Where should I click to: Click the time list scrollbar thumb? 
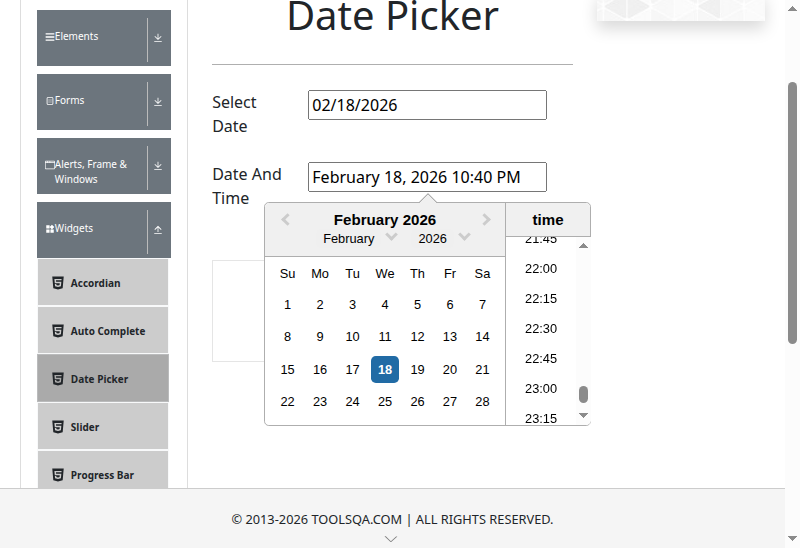pyautogui.click(x=584, y=394)
